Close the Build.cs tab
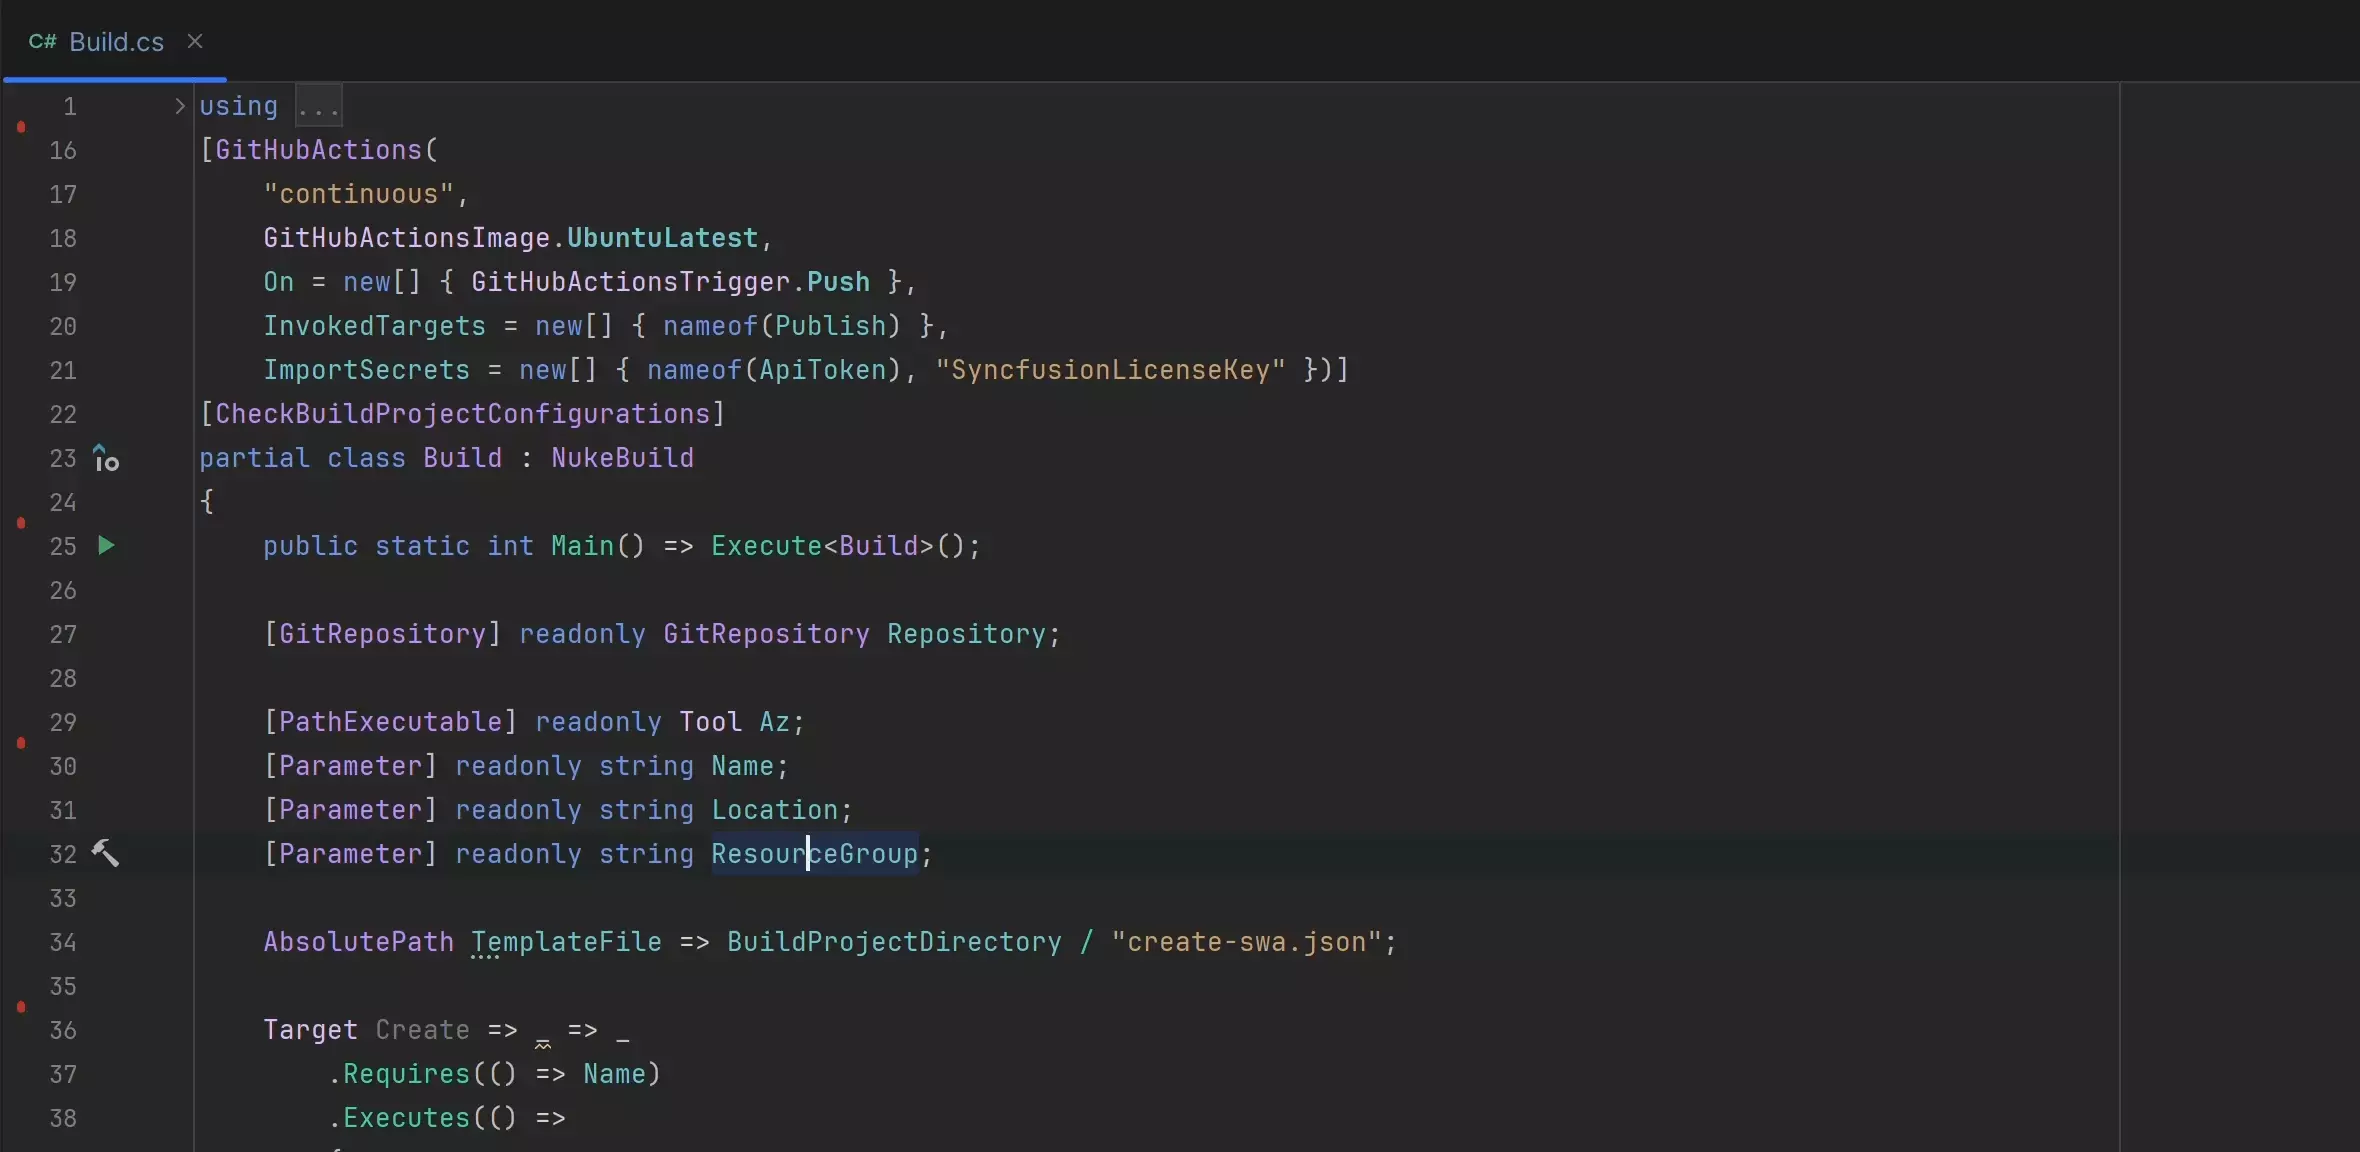2360x1152 pixels. pyautogui.click(x=195, y=41)
